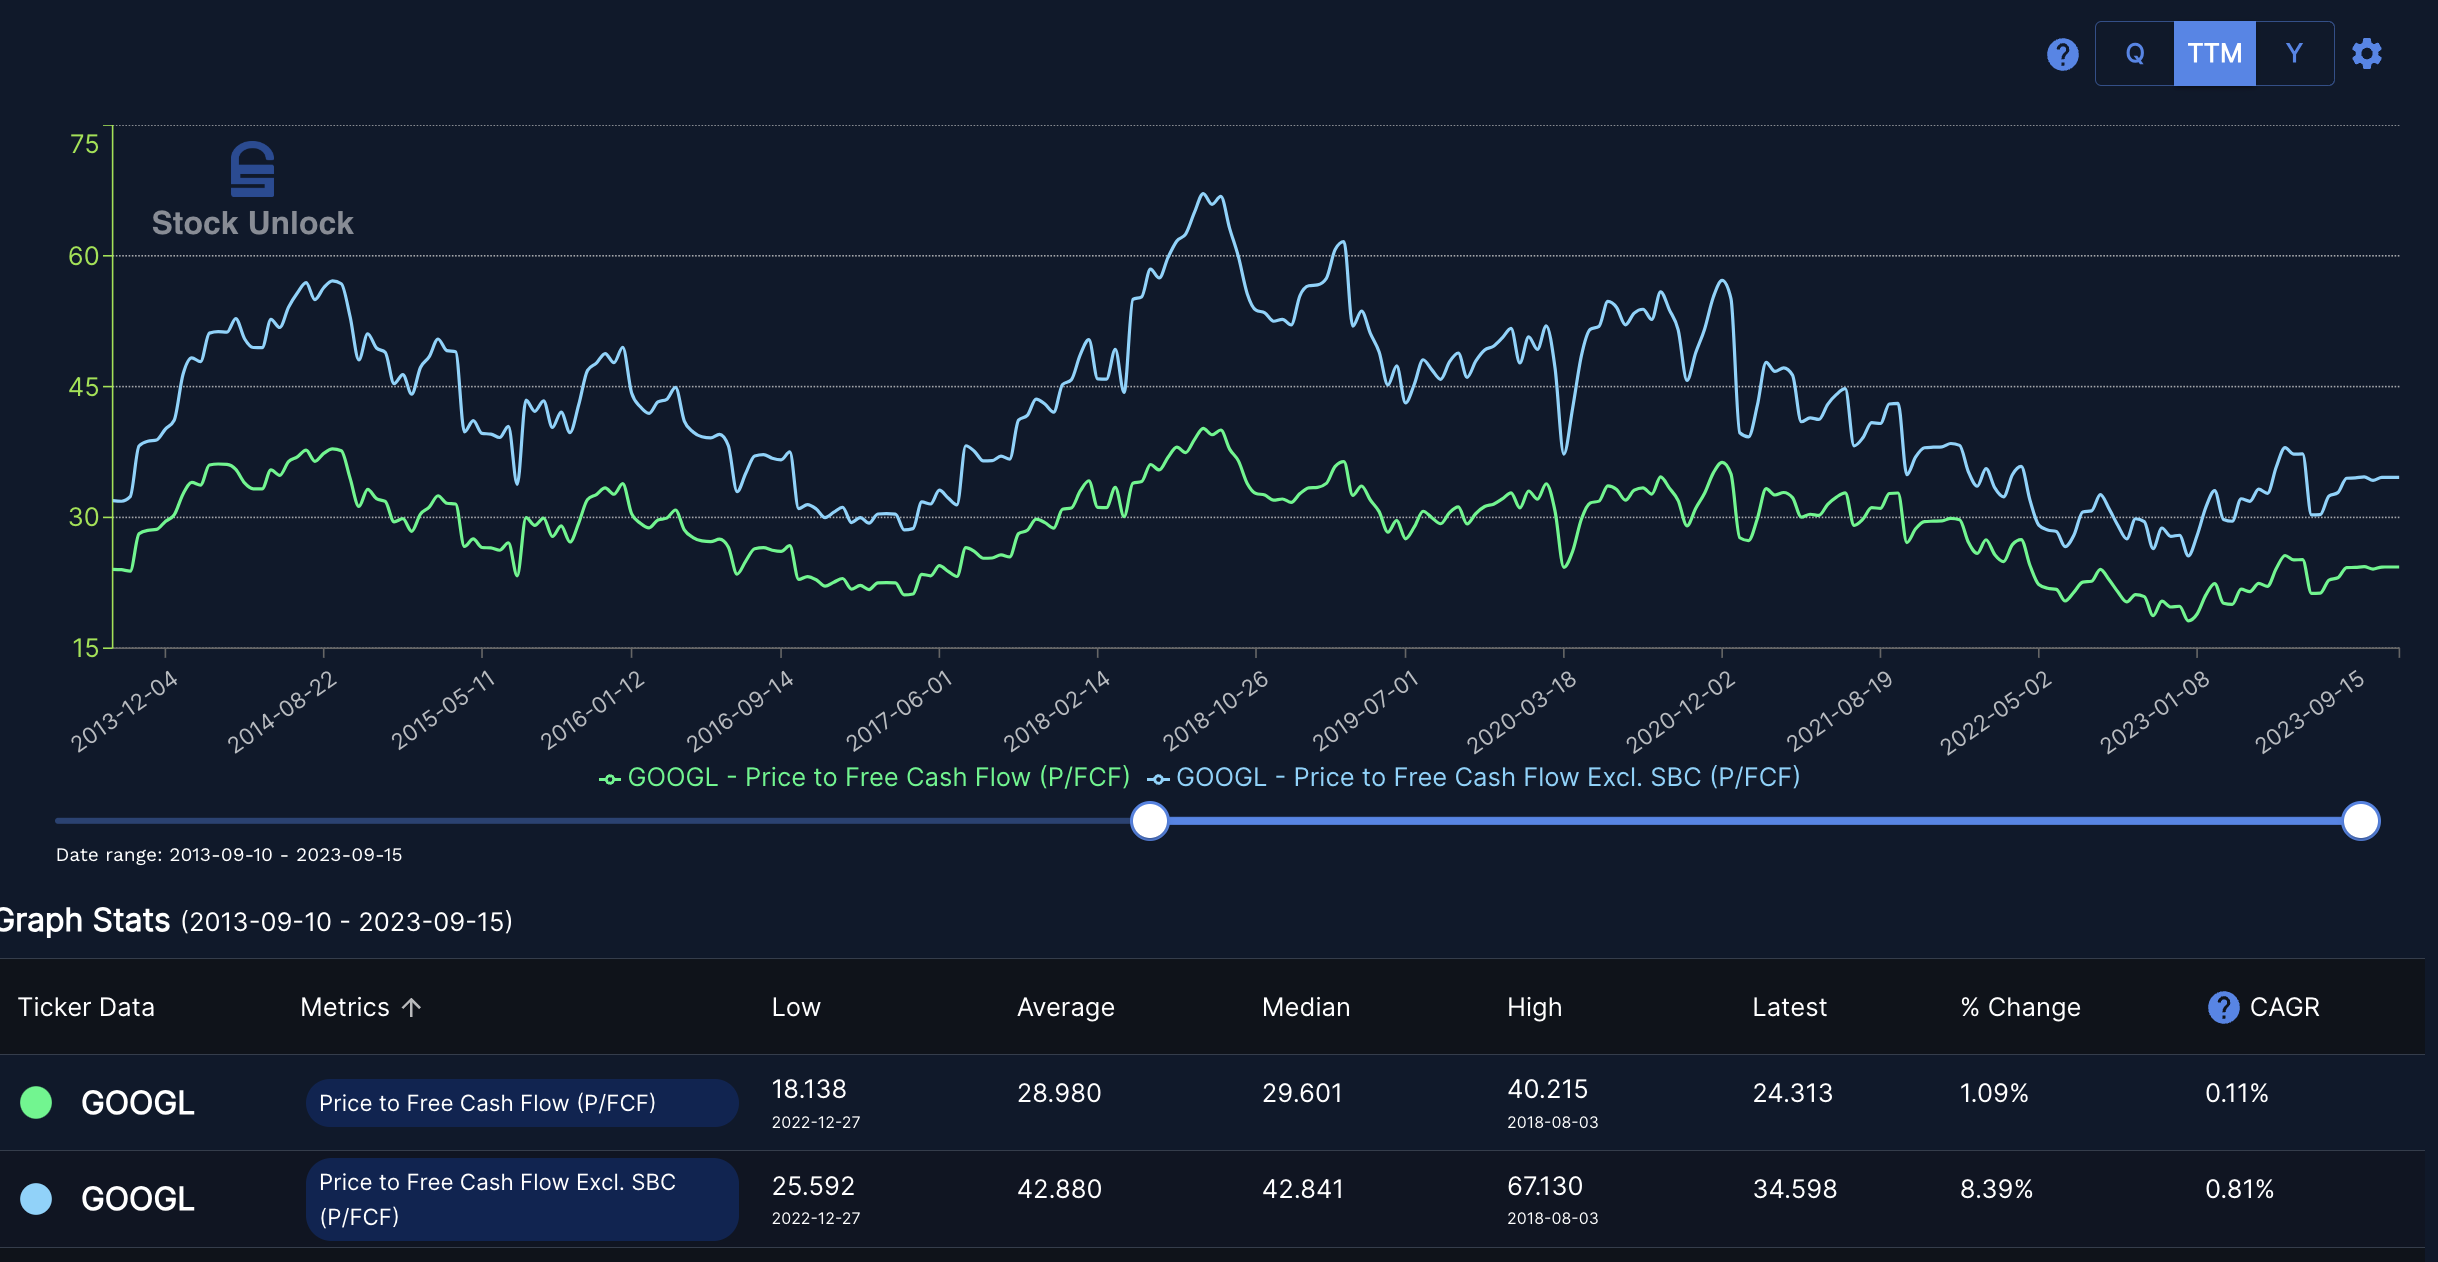Viewport: 2438px width, 1262px height.
Task: Click the Price to Free Cash Flow Excl. SBC chip
Action: [x=522, y=1199]
